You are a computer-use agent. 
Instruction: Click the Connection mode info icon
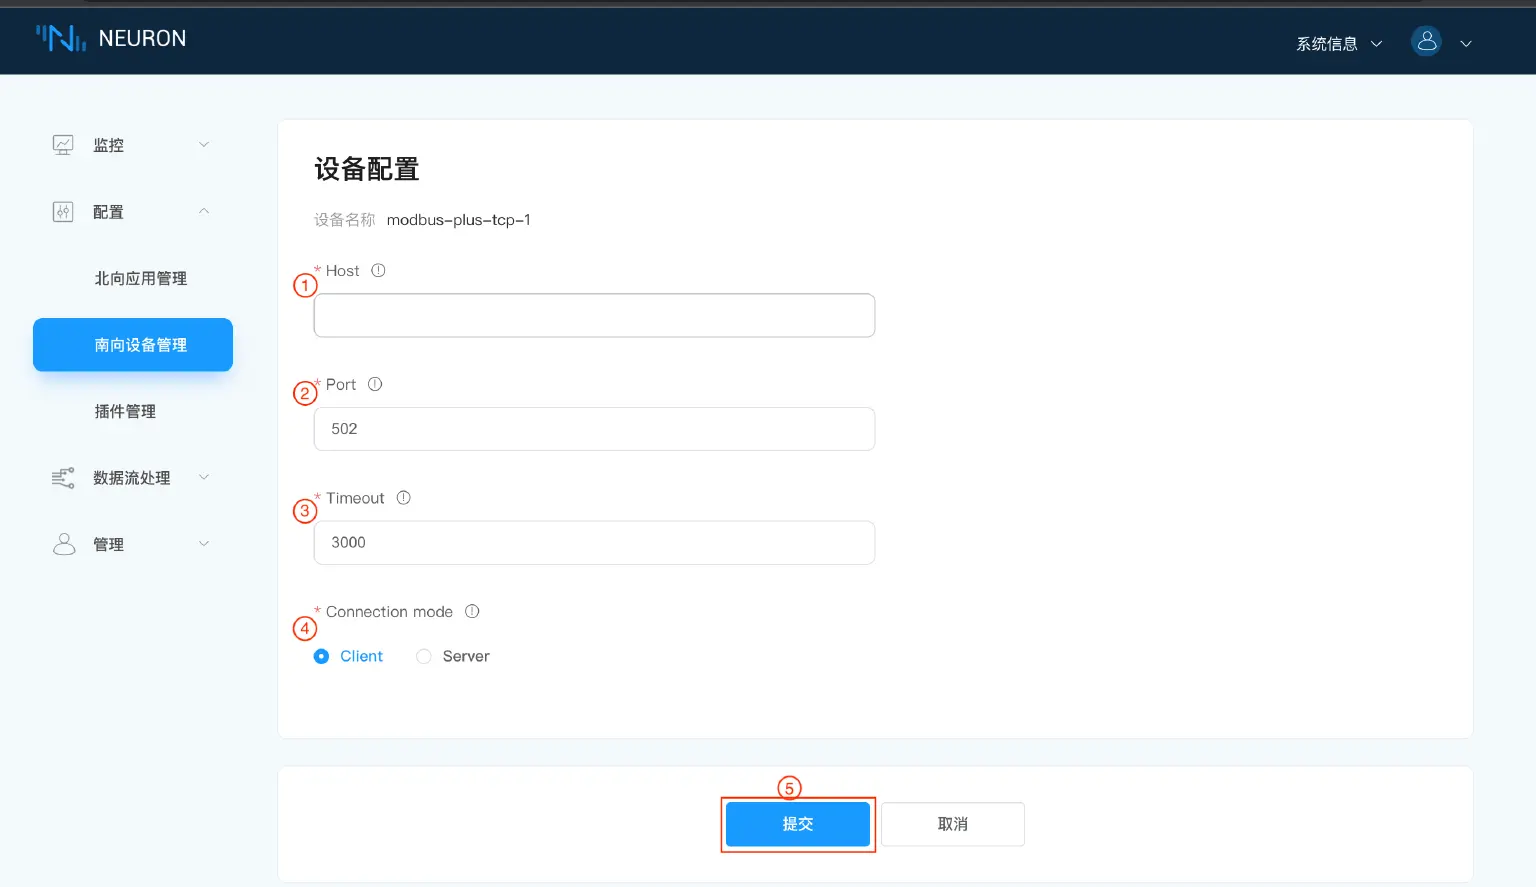coord(472,612)
